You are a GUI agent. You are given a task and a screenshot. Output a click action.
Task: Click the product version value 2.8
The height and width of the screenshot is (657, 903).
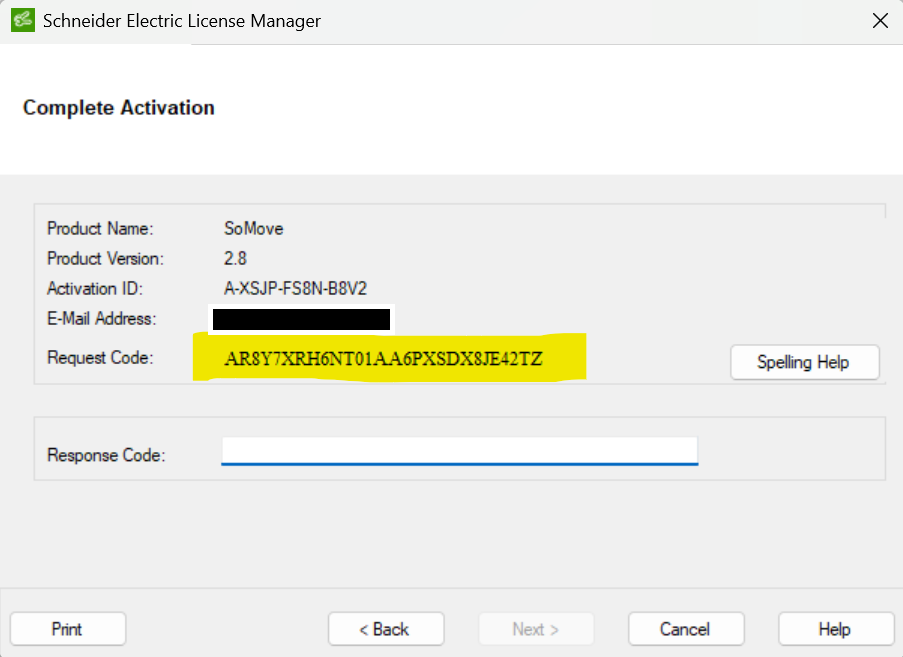point(235,259)
